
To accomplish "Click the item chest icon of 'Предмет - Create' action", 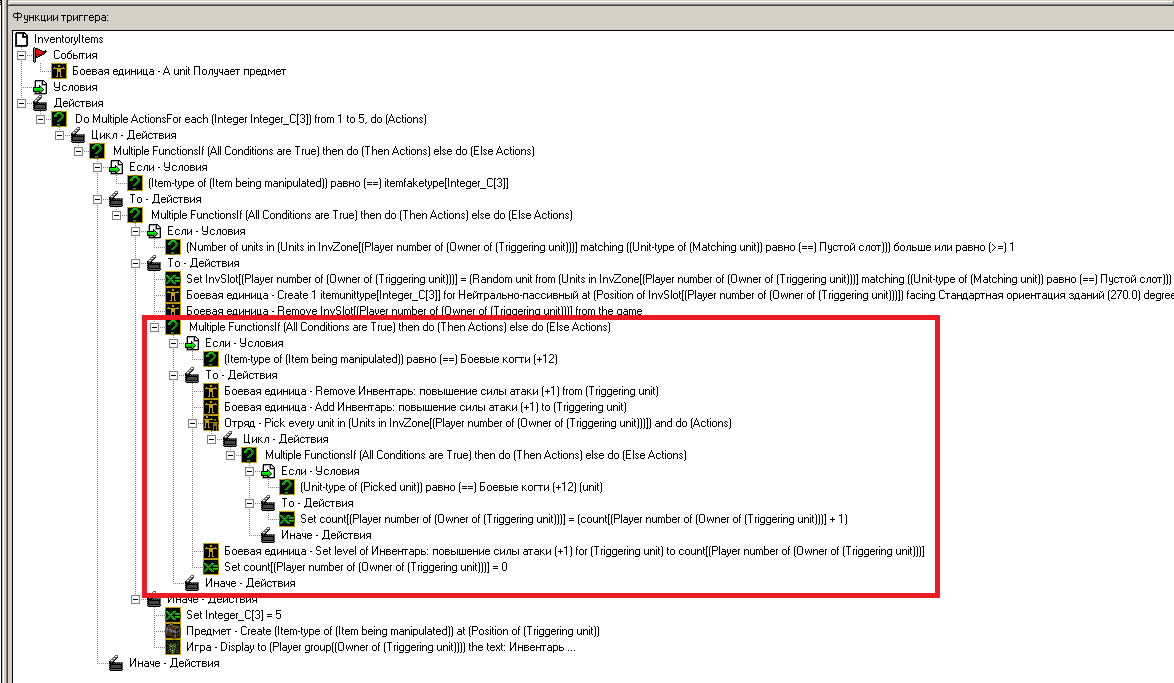I will (x=173, y=631).
